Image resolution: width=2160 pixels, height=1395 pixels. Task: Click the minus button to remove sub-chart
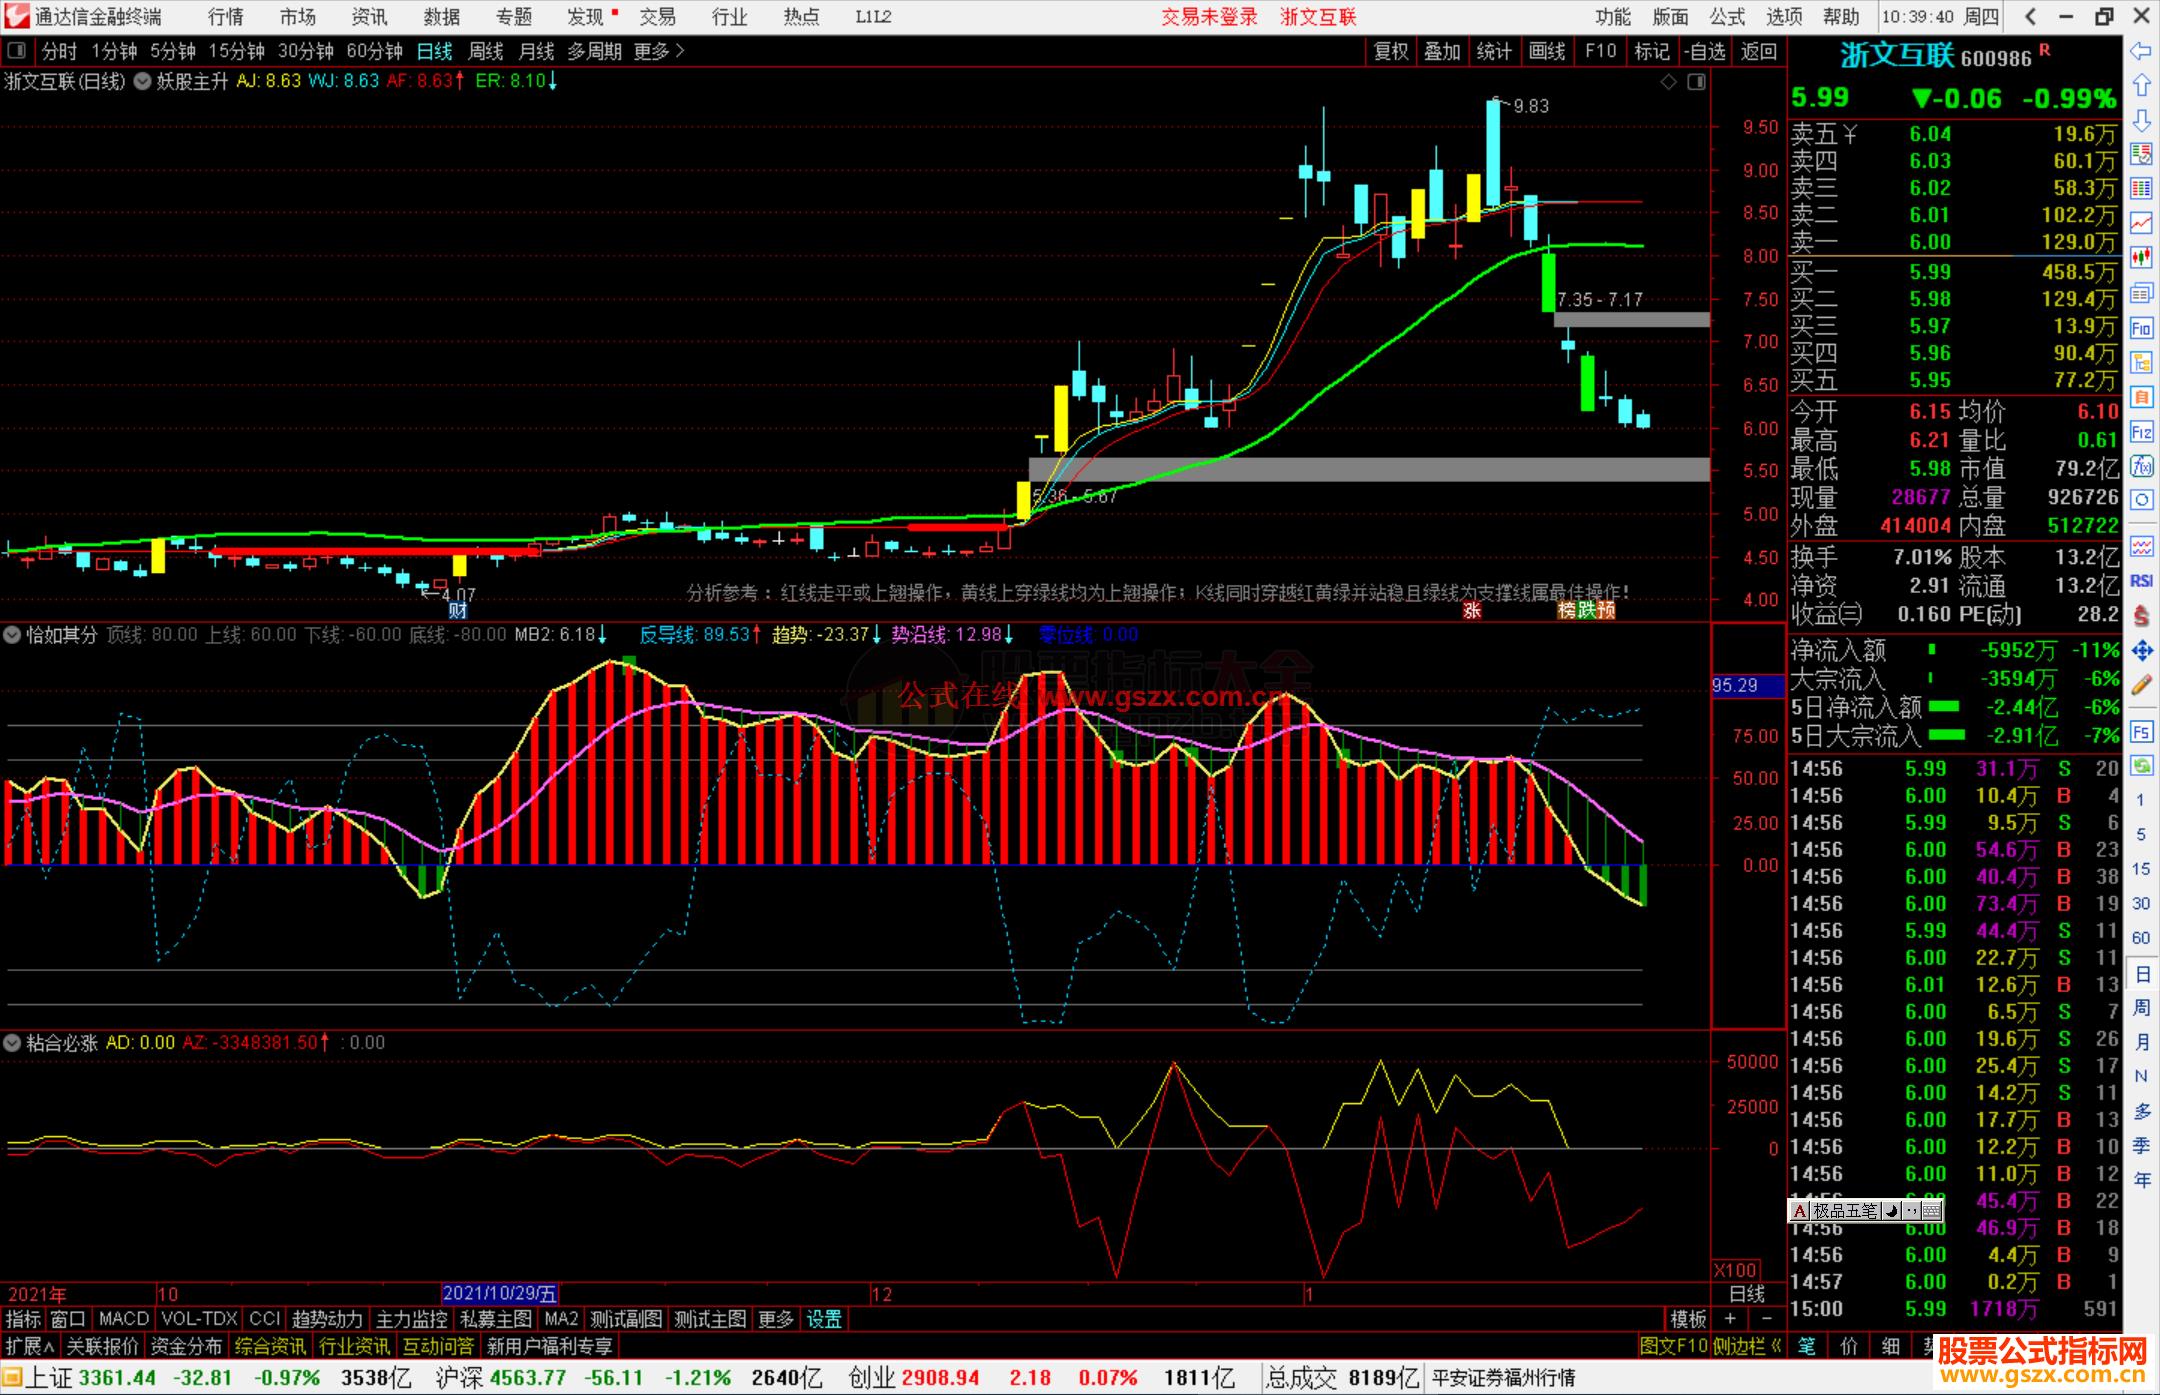point(1766,1319)
